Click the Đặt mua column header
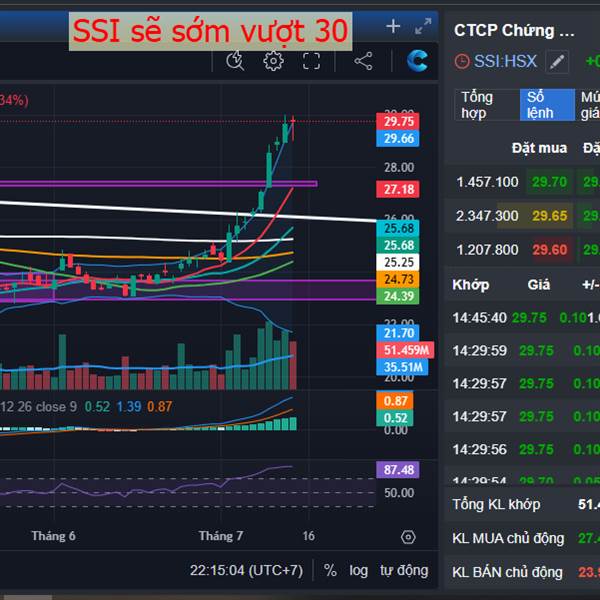The image size is (600, 600). click(x=539, y=148)
